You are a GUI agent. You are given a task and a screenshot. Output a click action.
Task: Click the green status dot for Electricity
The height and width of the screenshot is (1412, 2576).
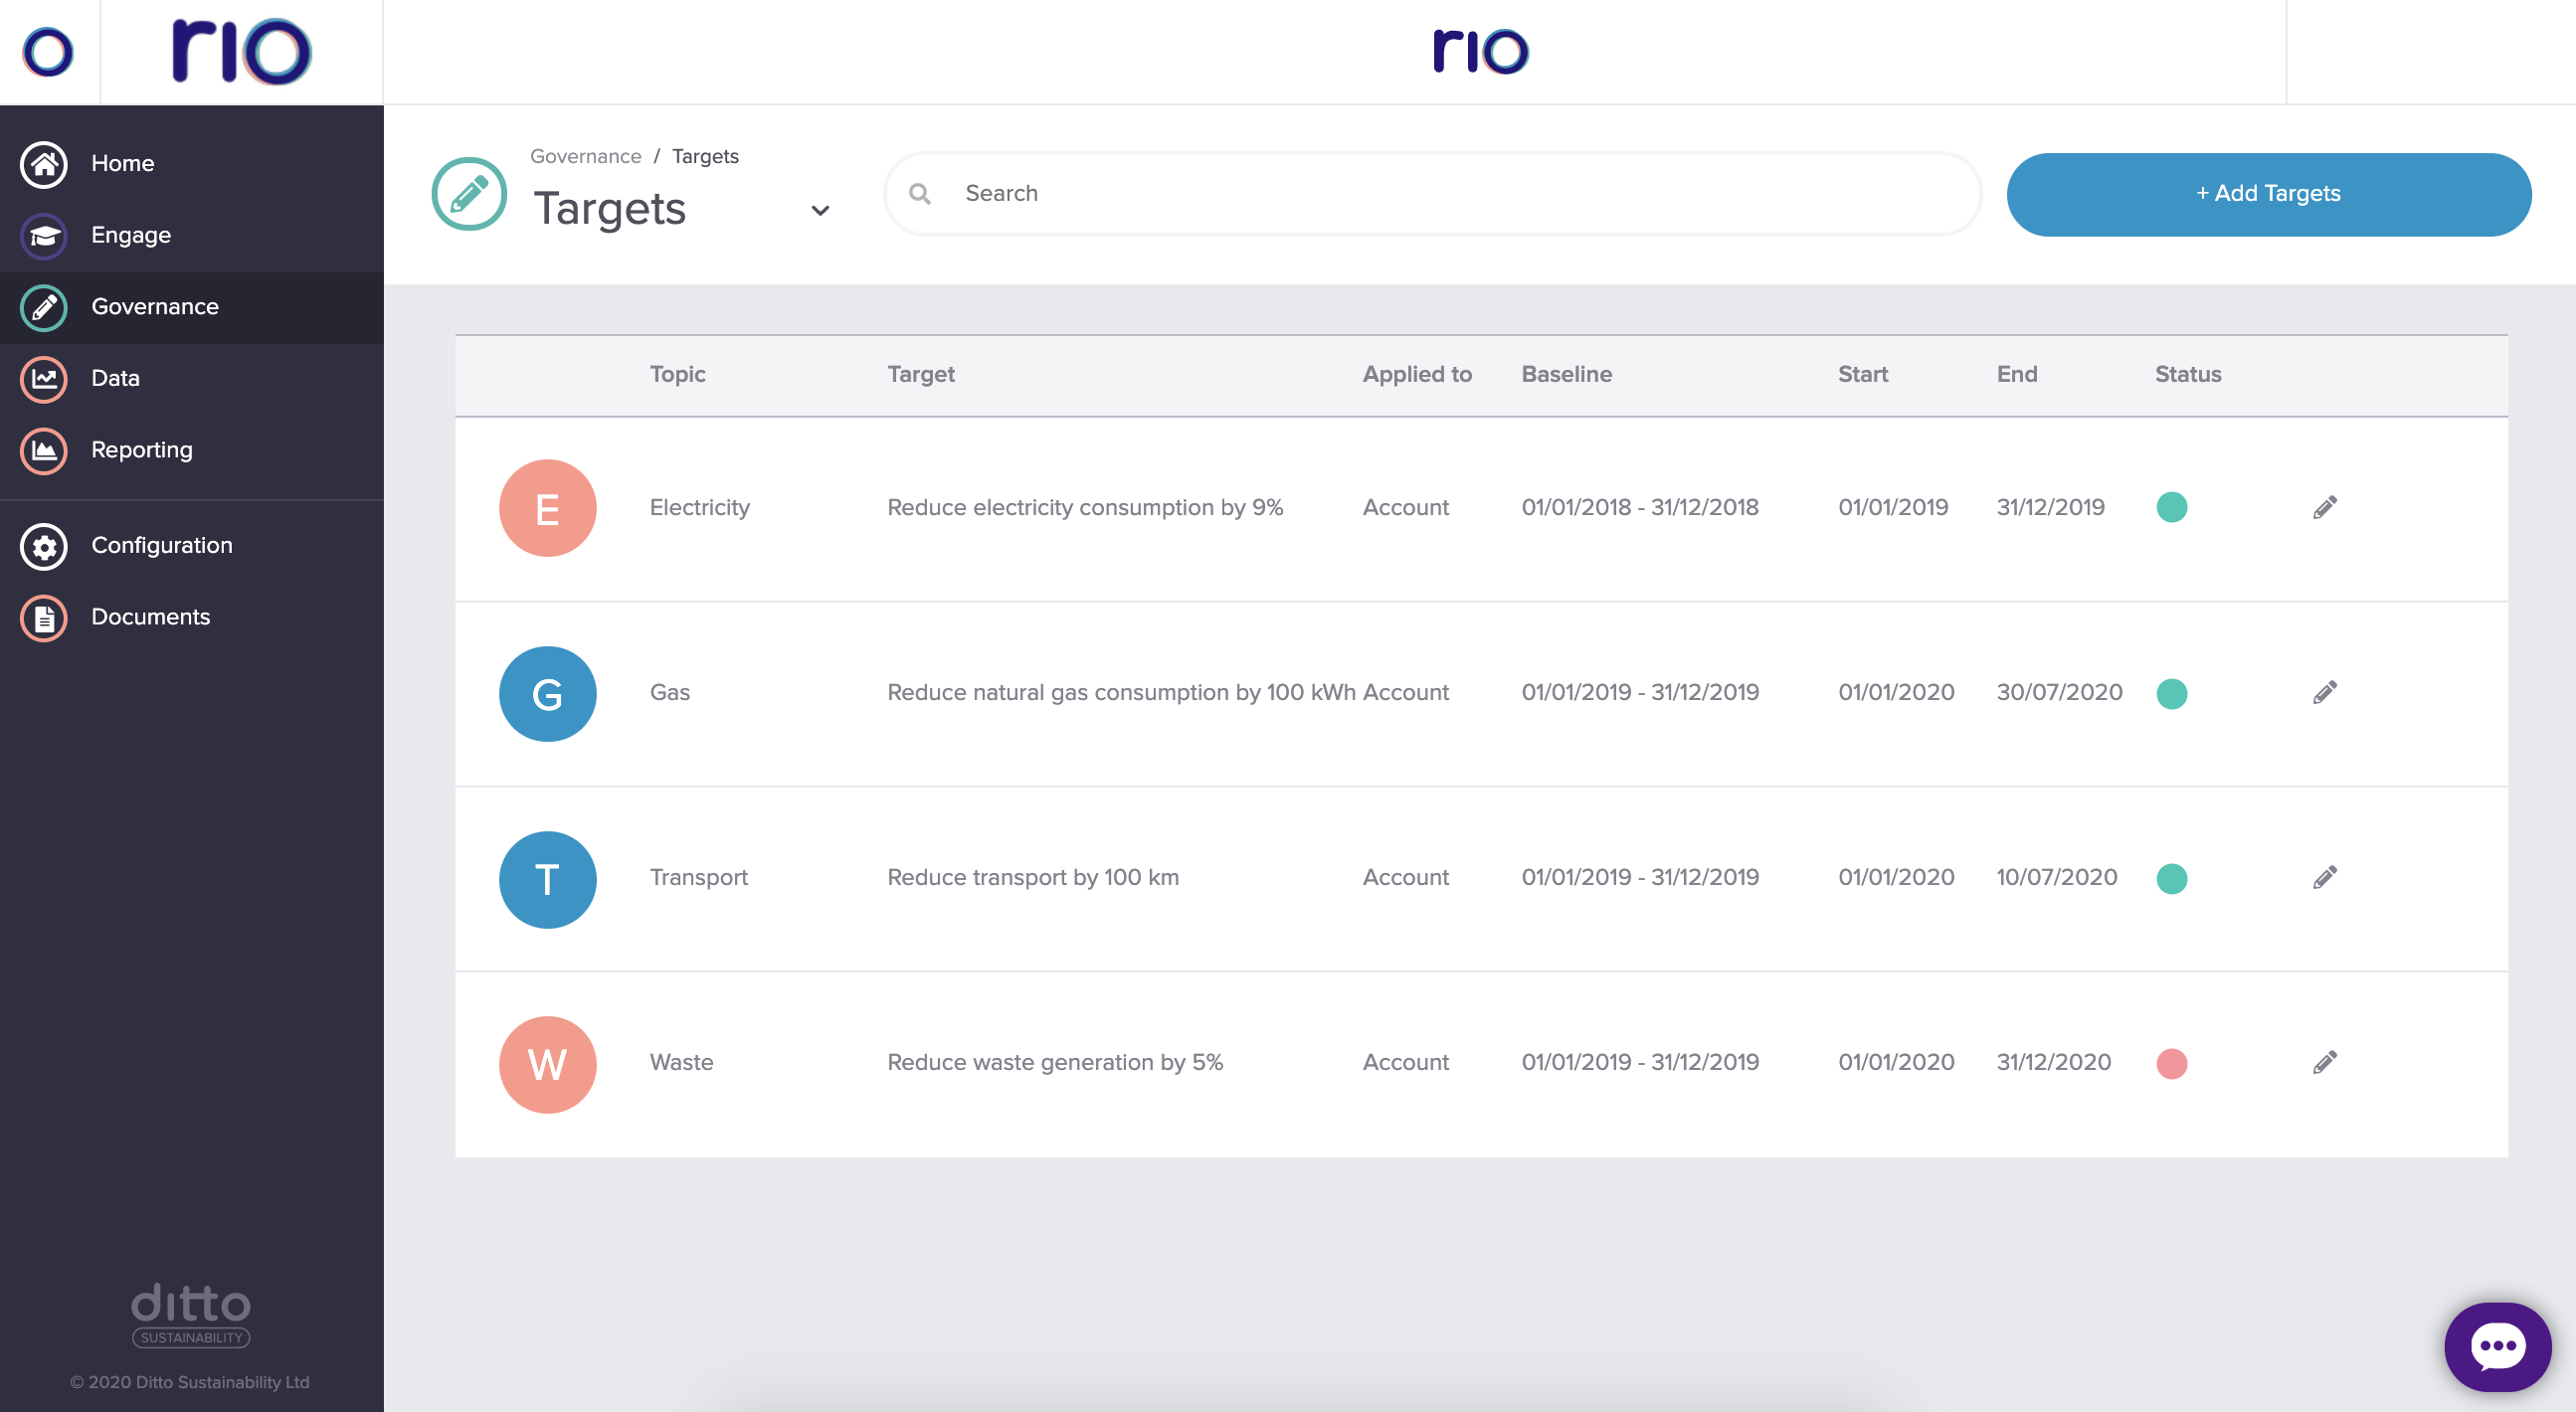(2171, 508)
